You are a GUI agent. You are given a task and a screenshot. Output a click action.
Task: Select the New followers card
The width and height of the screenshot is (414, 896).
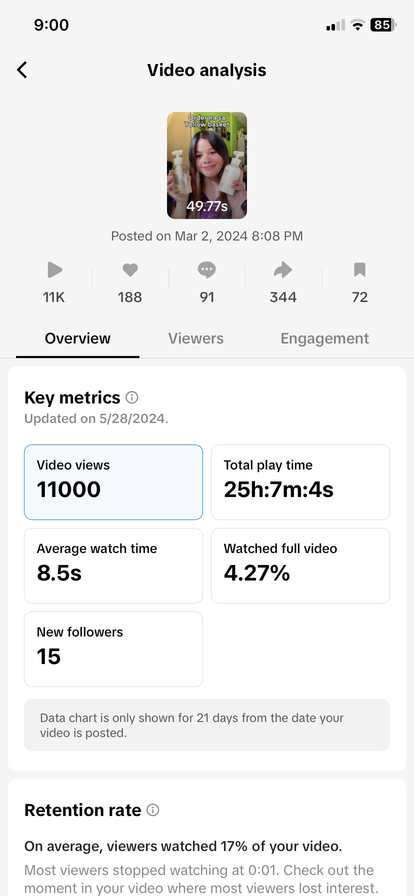(113, 649)
